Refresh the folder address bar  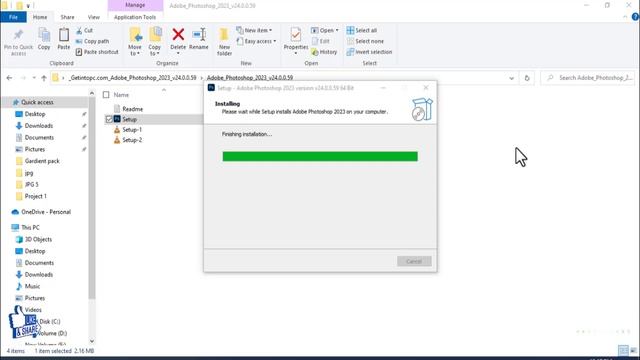pyautogui.click(x=527, y=78)
